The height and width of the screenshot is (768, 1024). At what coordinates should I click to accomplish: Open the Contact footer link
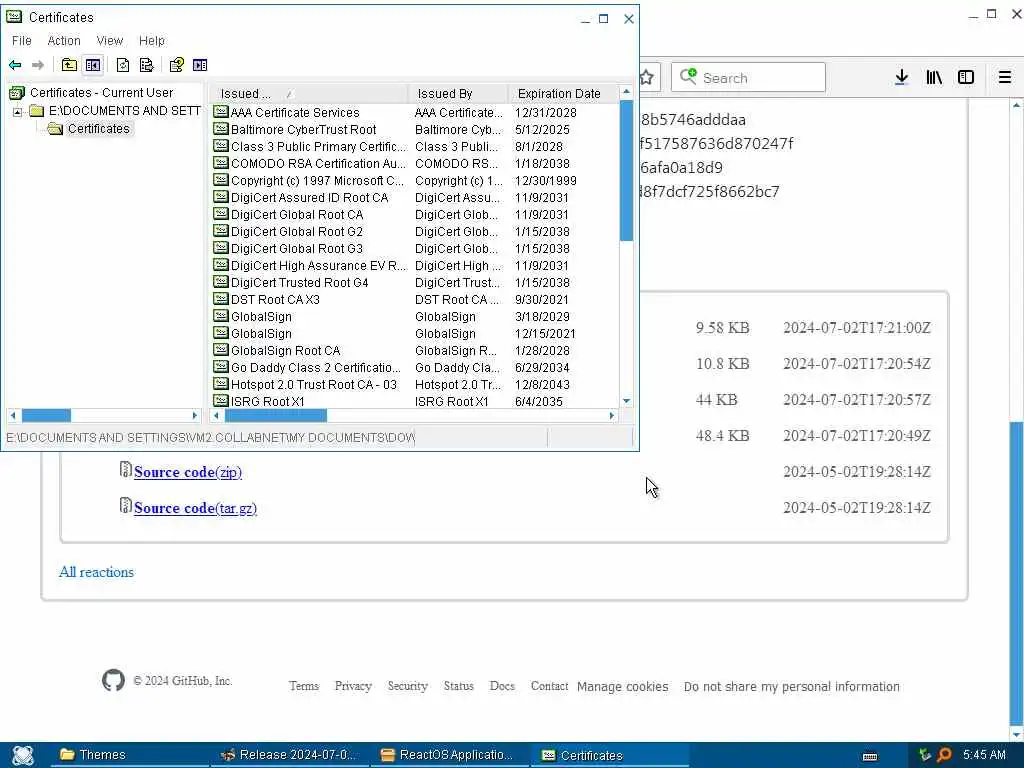pyautogui.click(x=549, y=686)
